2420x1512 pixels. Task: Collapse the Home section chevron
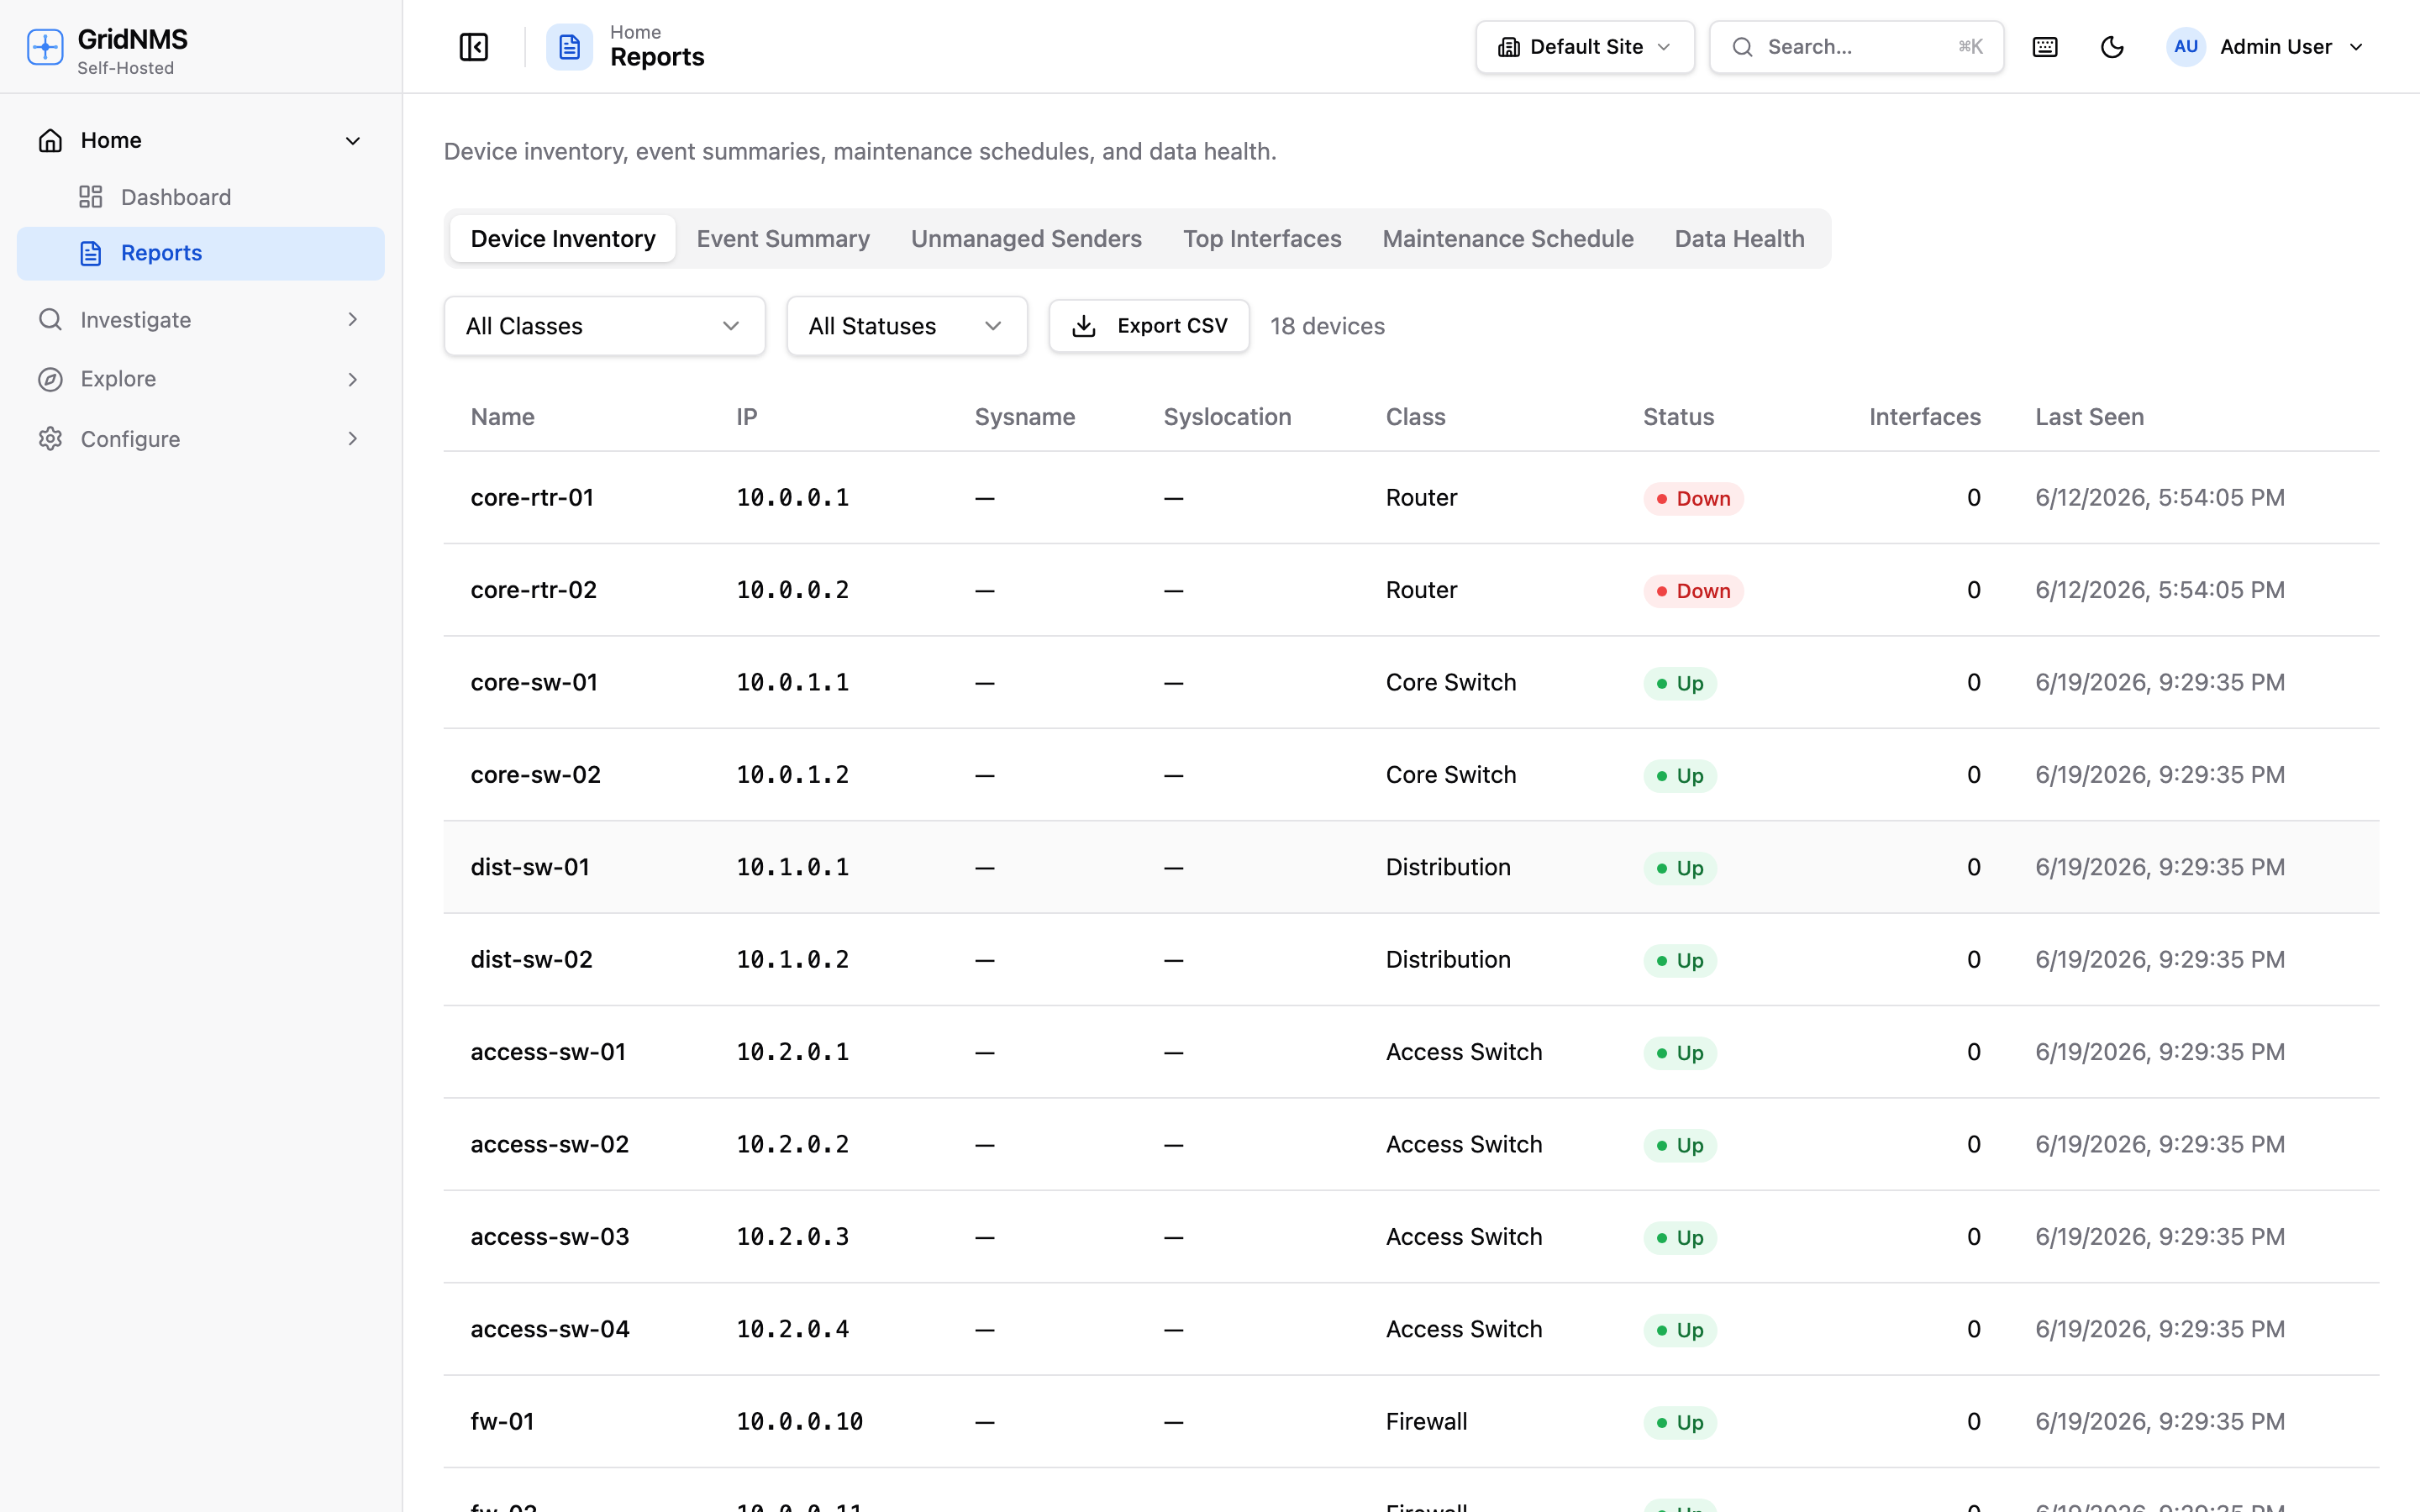(353, 141)
